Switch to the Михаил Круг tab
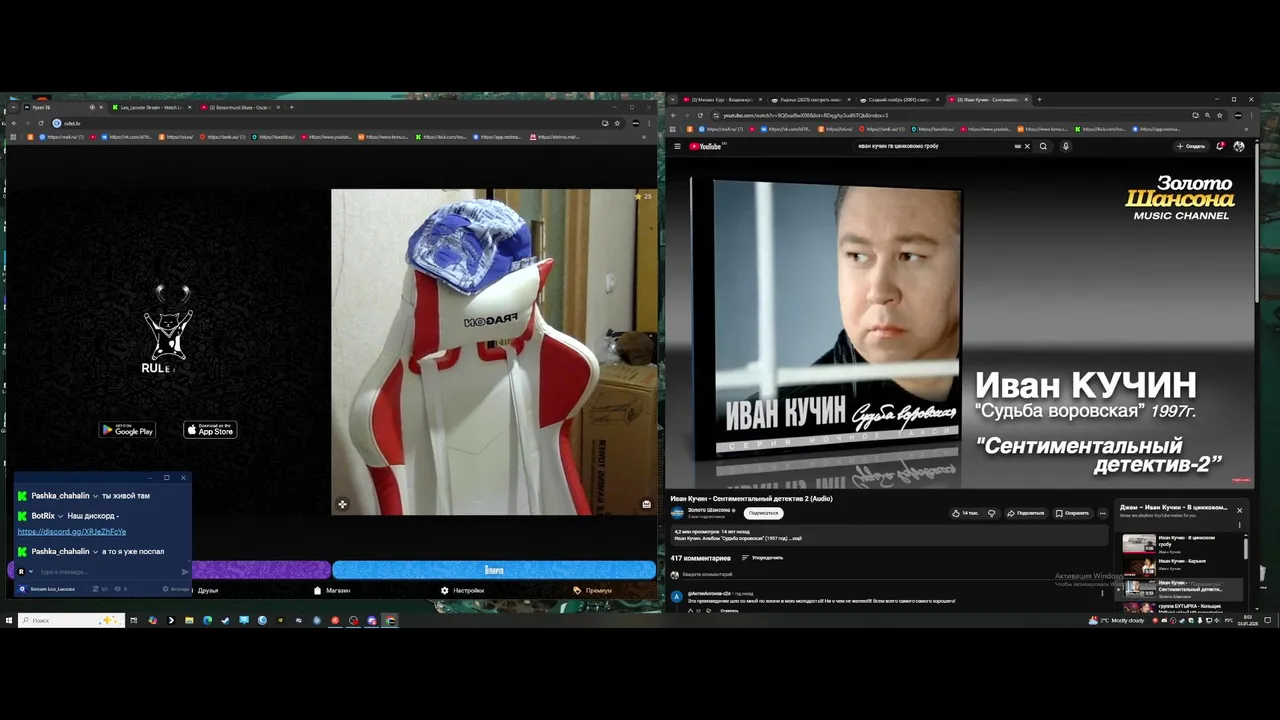The width and height of the screenshot is (1280, 720). (723, 100)
